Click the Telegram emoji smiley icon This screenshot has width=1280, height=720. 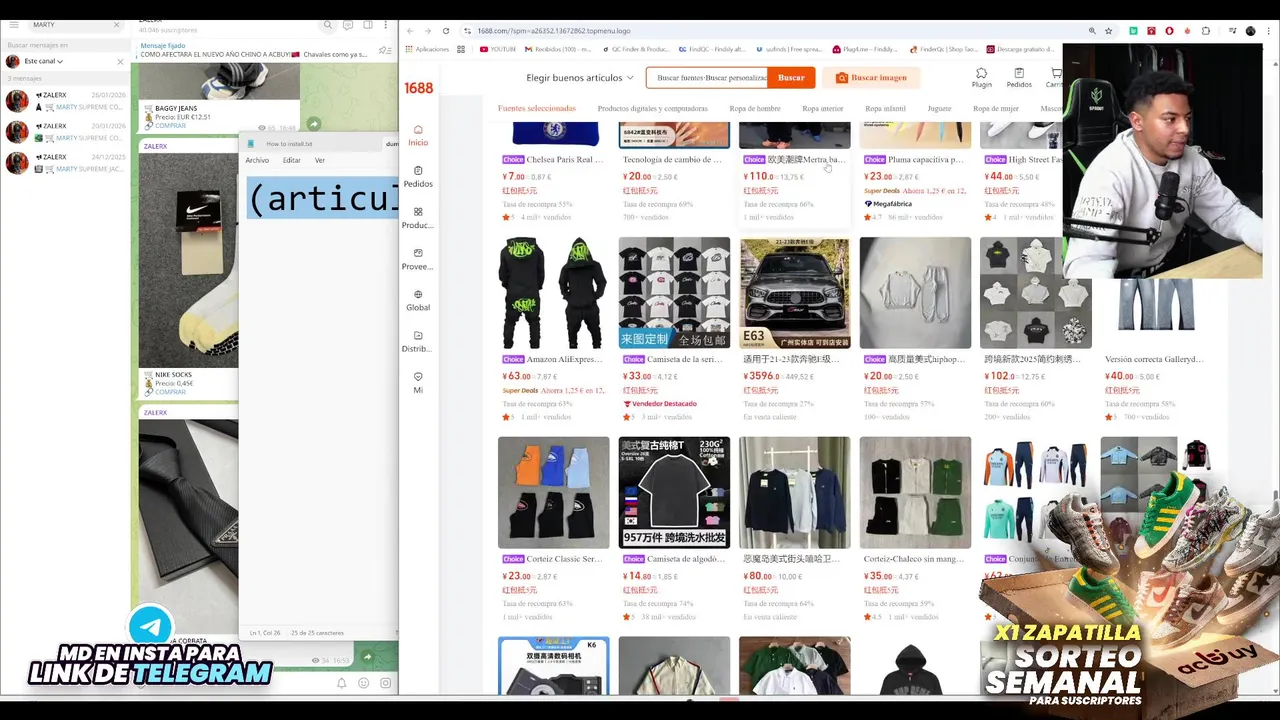tap(363, 683)
